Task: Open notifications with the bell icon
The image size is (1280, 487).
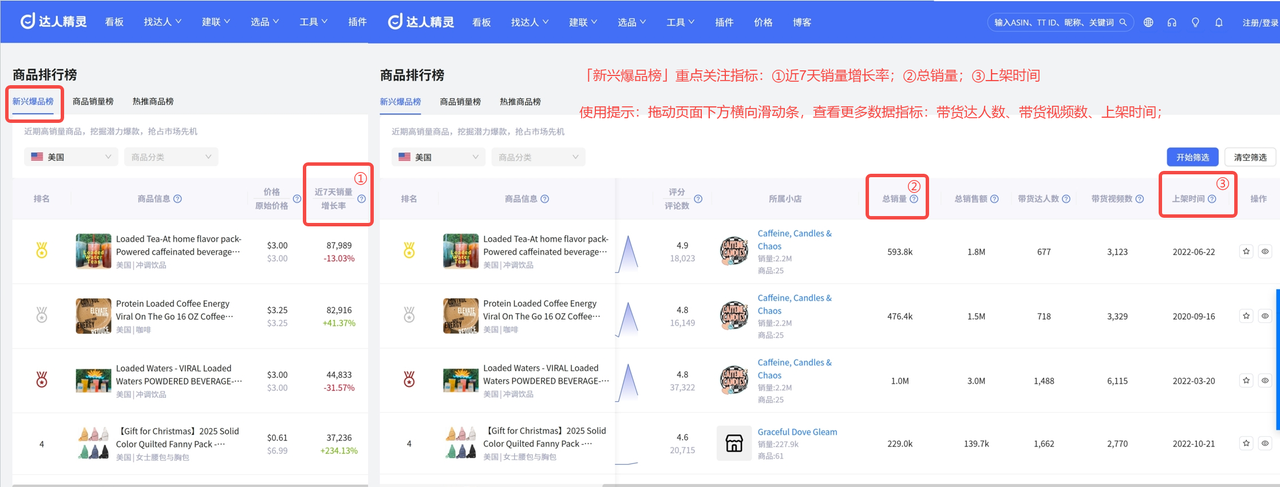Action: pos(1218,22)
